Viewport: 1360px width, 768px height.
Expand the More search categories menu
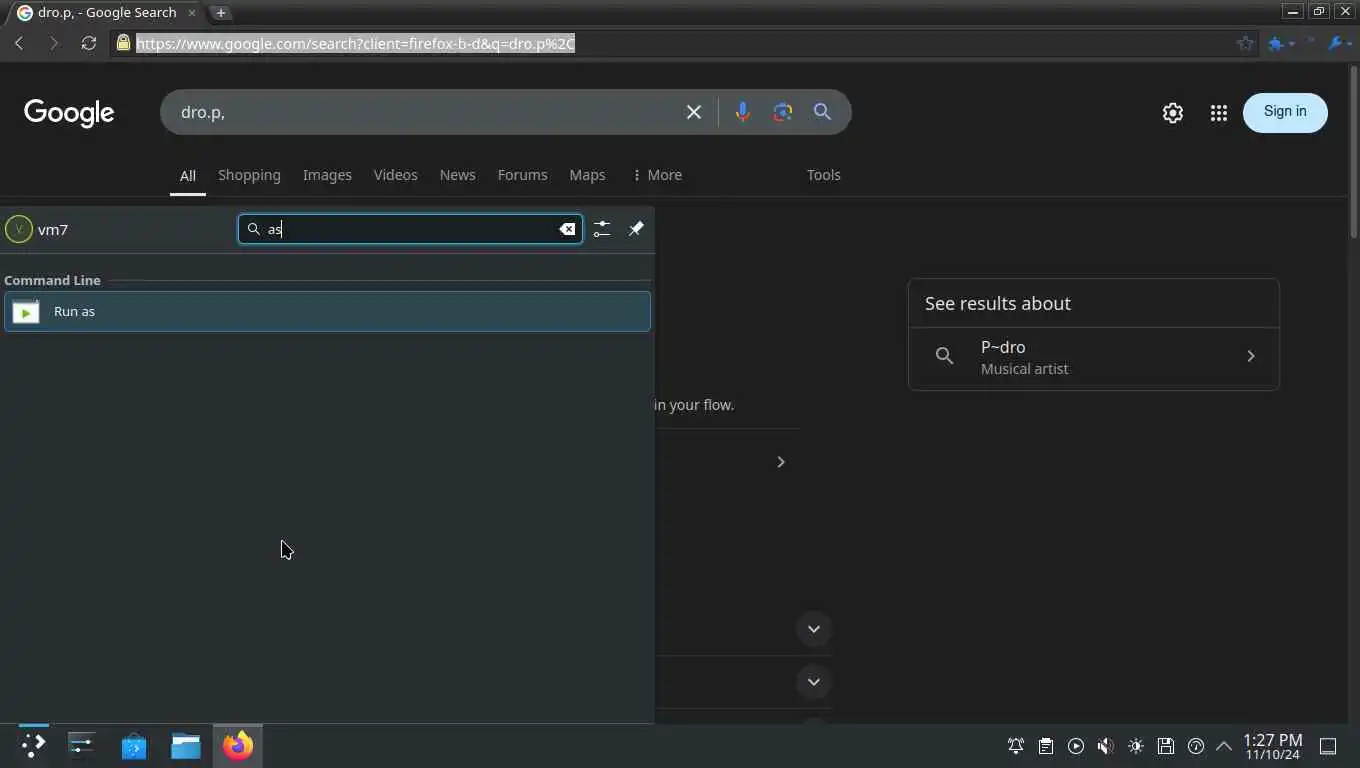tap(657, 175)
